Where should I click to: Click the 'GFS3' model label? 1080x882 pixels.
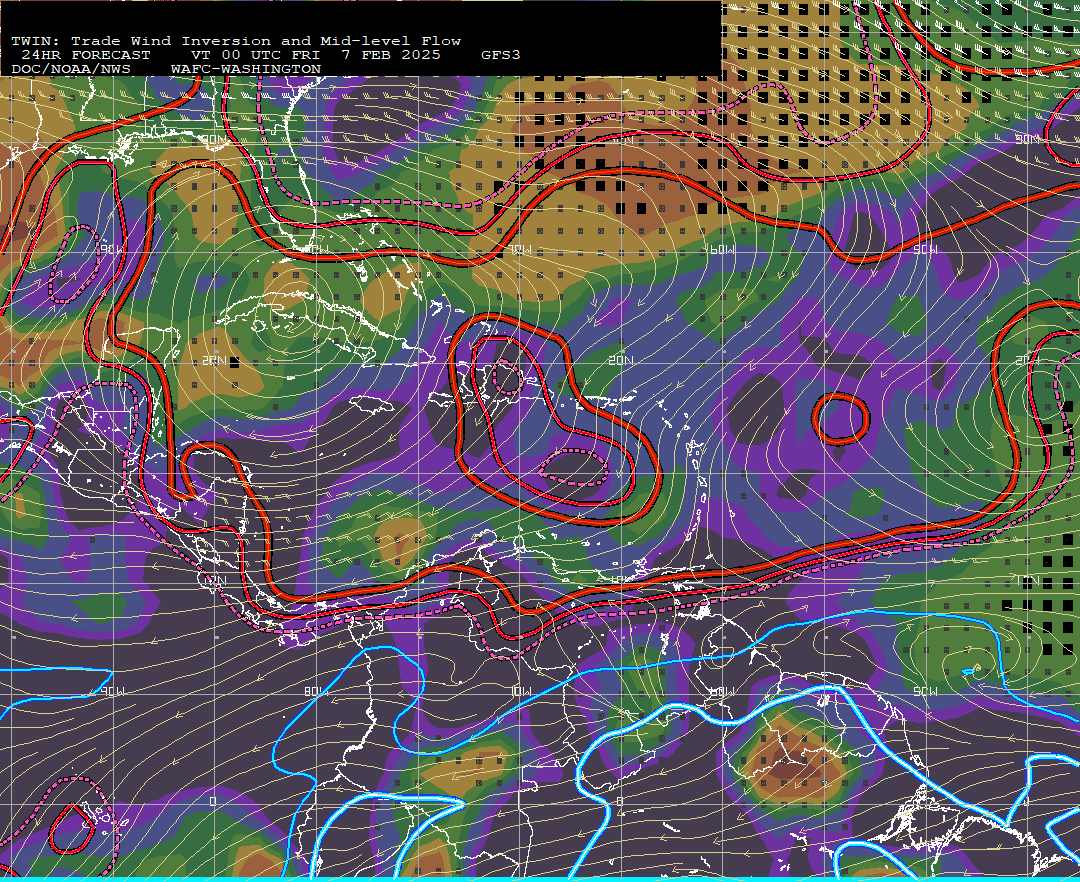click(501, 55)
